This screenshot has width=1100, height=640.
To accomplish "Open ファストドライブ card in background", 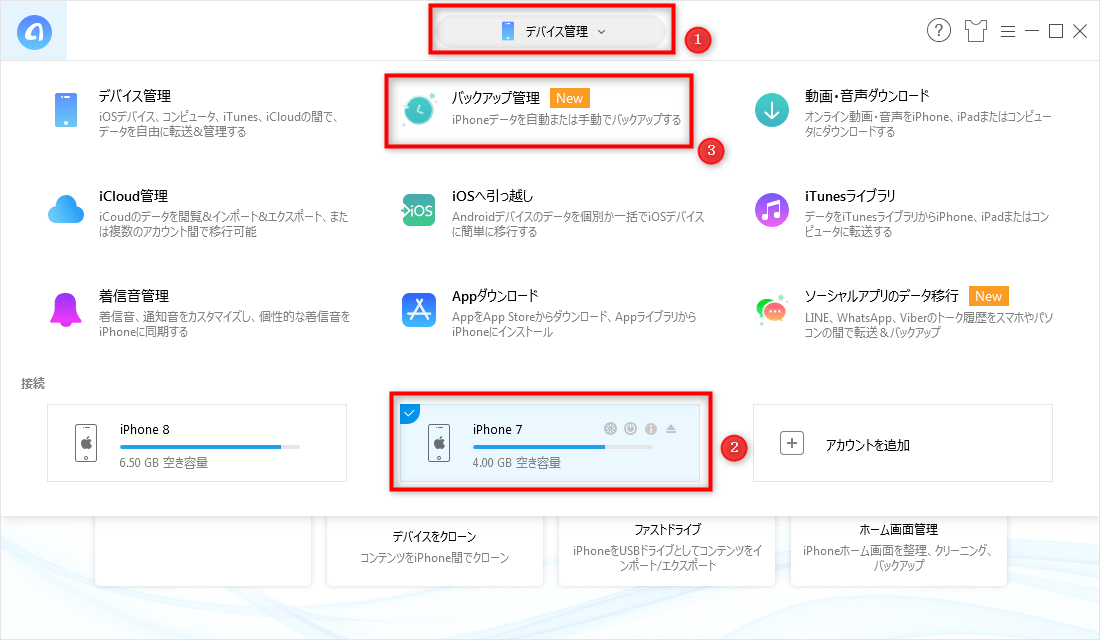I will tap(667, 551).
